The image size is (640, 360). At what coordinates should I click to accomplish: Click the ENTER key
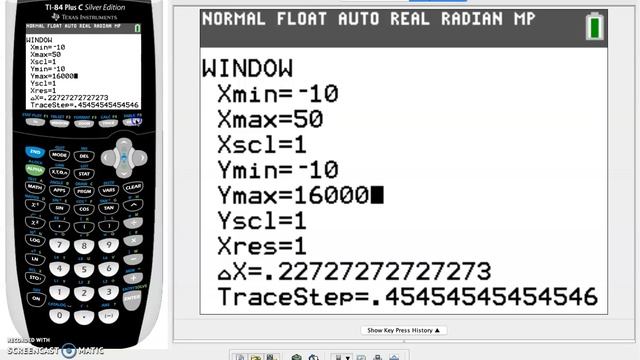(x=132, y=299)
